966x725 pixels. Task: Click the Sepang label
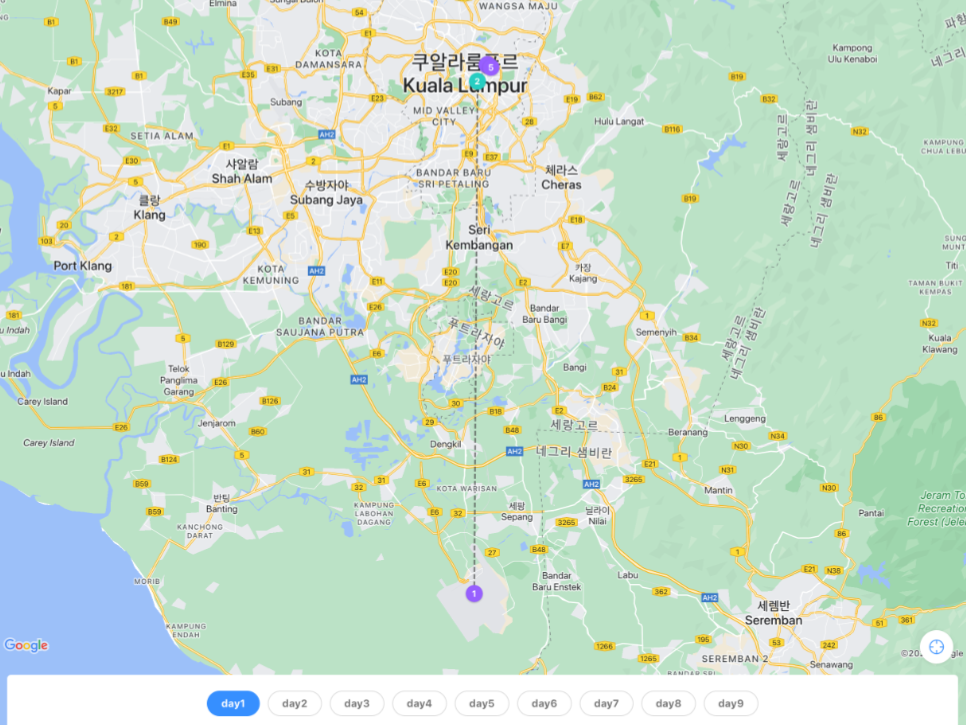click(x=517, y=511)
